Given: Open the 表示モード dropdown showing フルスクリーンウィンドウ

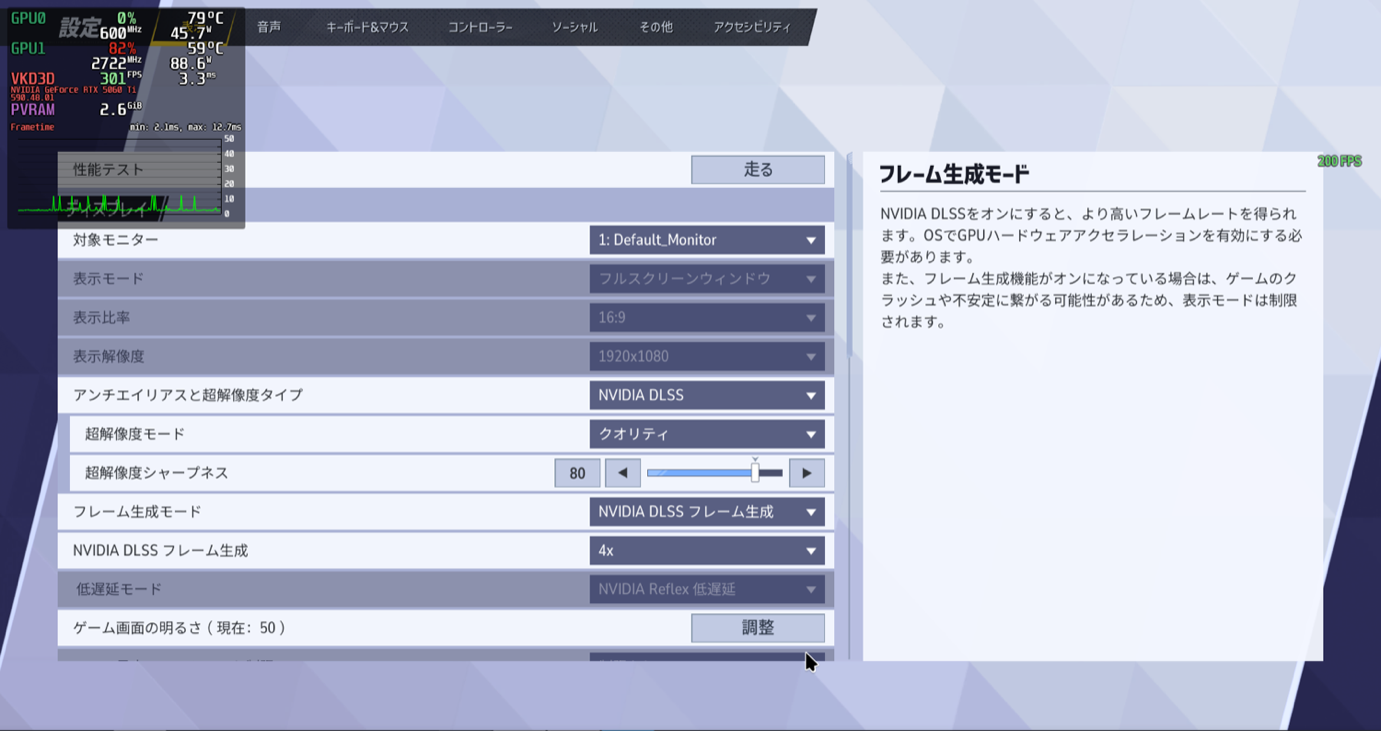Looking at the screenshot, I should click(x=707, y=279).
